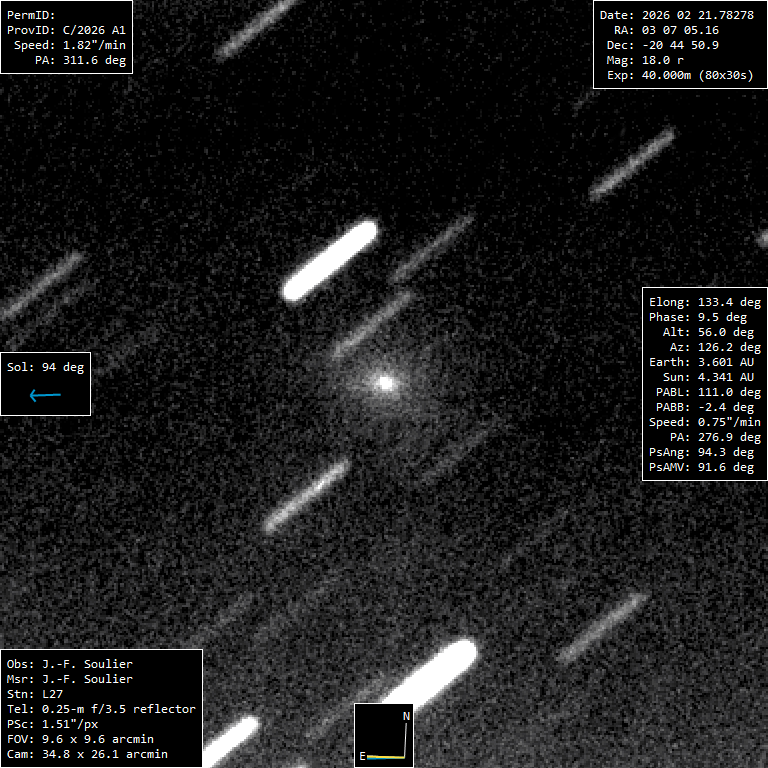This screenshot has width=768, height=768.
Task: Click the Tel: 0.25-m f/3.5 reflector line
Action: [101, 709]
